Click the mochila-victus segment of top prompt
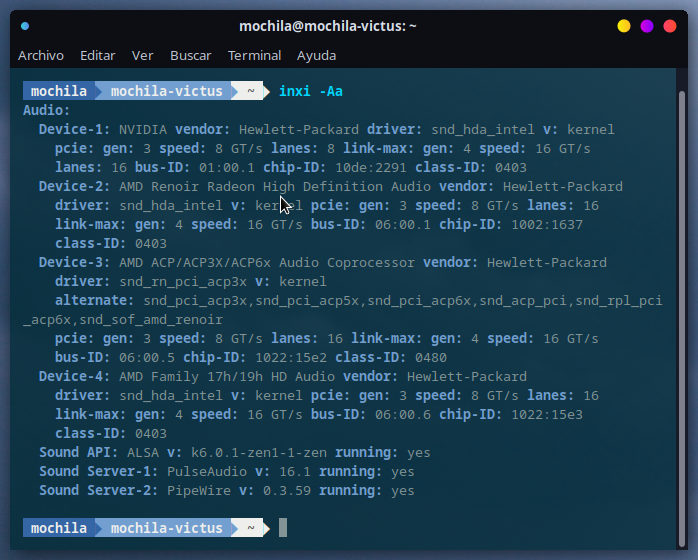Image resolution: width=698 pixels, height=560 pixels. [166, 91]
